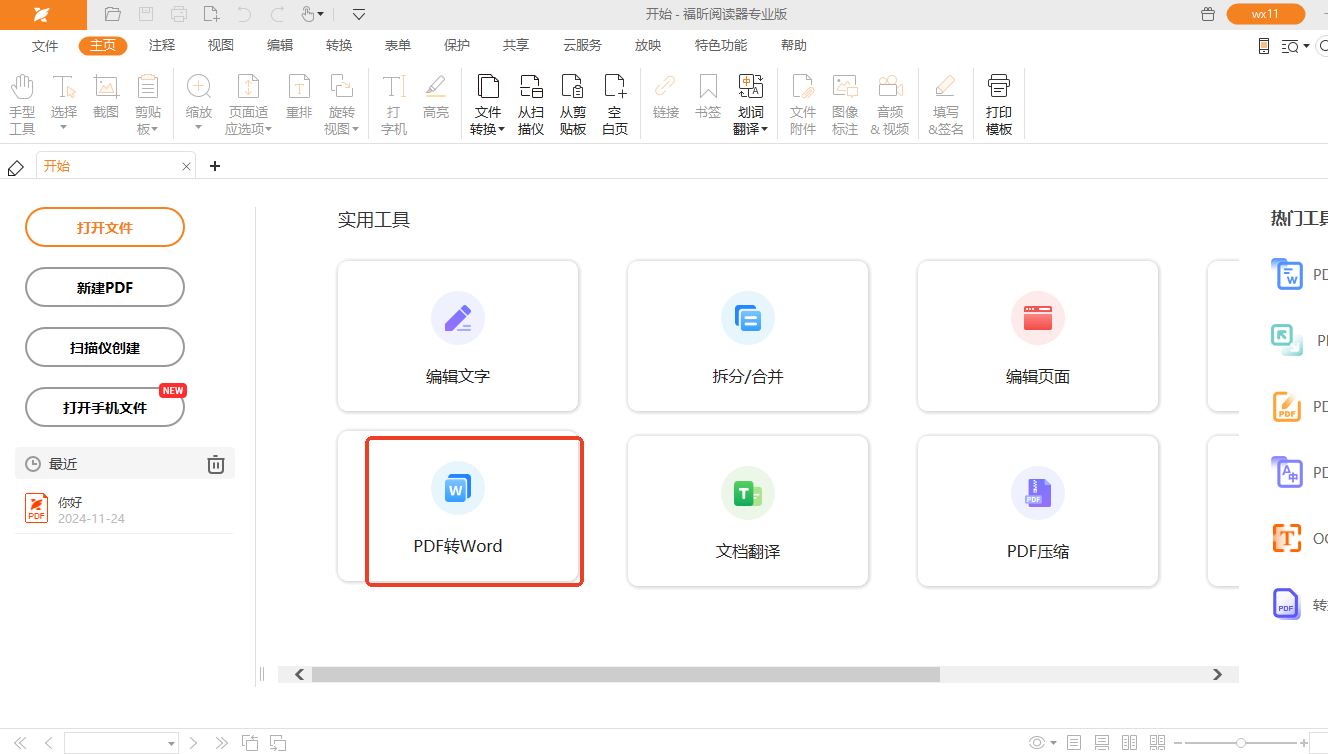Select the 手型工具 hand tool
The width and height of the screenshot is (1328, 754).
pos(22,104)
